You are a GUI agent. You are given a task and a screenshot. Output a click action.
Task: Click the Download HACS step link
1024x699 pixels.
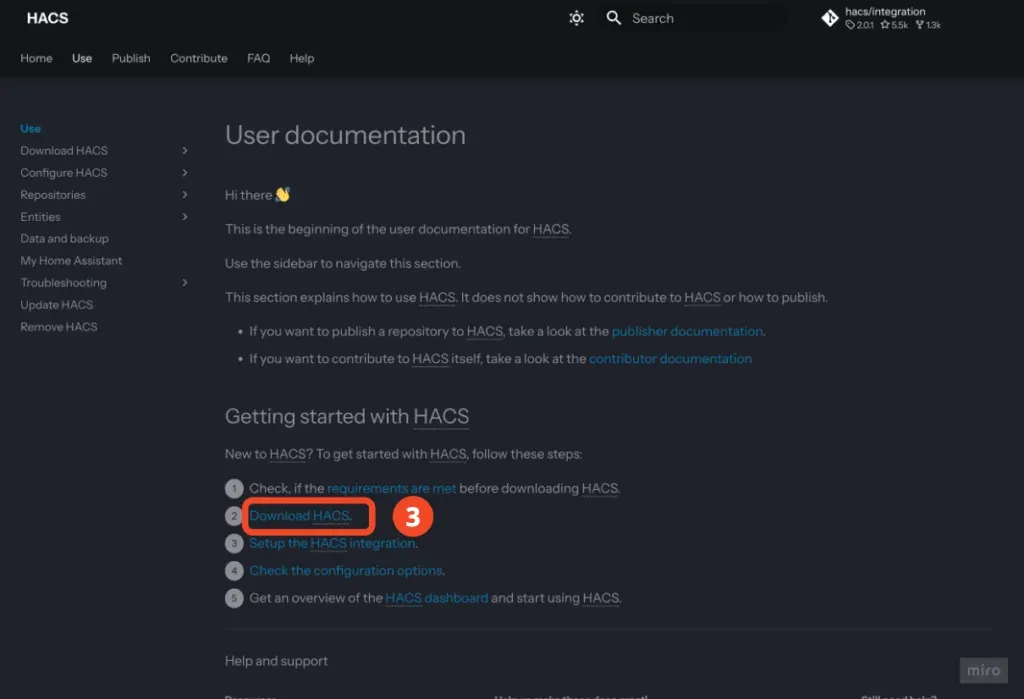[299, 516]
